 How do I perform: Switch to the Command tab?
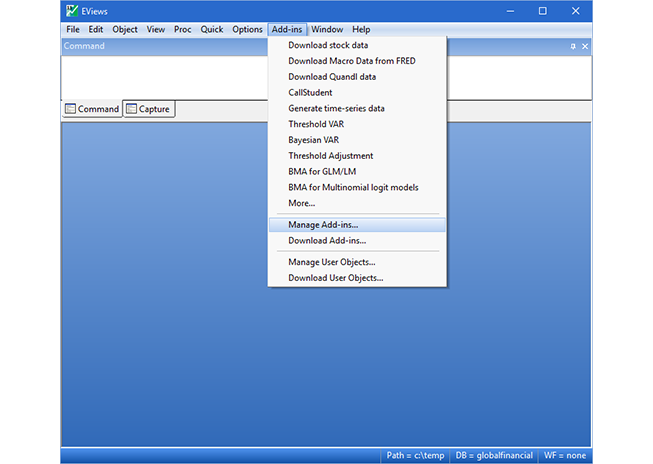coord(92,109)
